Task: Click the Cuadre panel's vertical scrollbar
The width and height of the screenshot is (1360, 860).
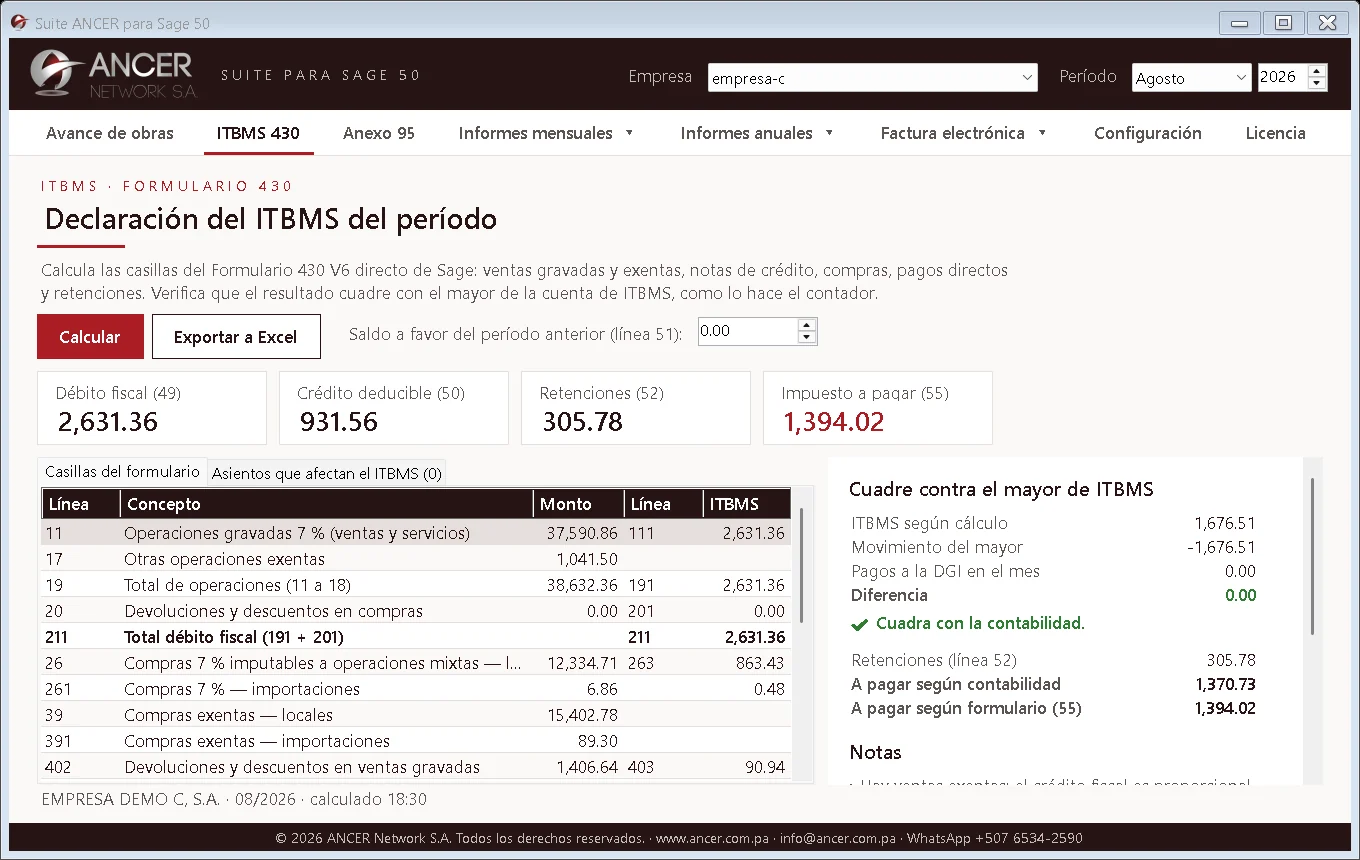Action: [1312, 556]
